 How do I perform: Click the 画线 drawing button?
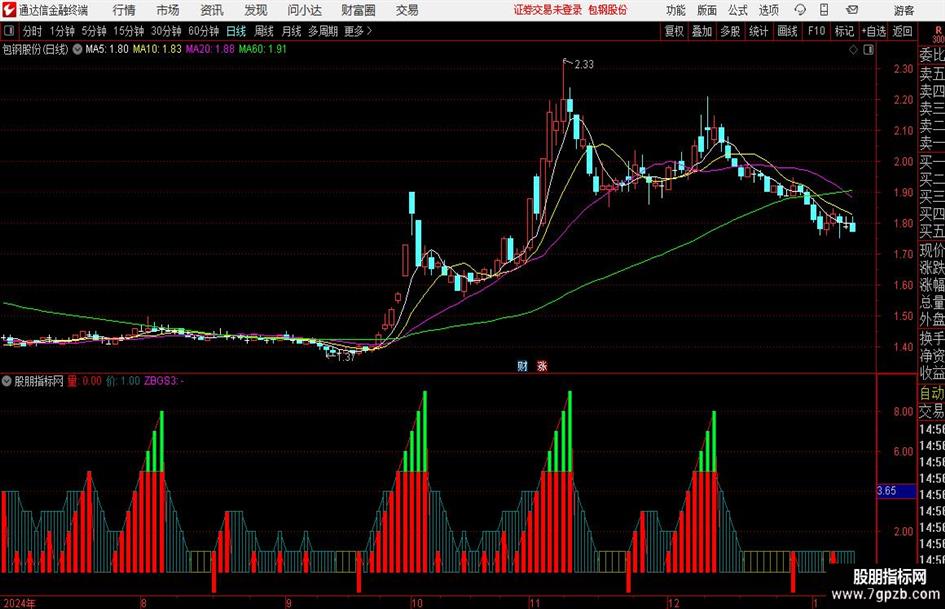click(787, 31)
